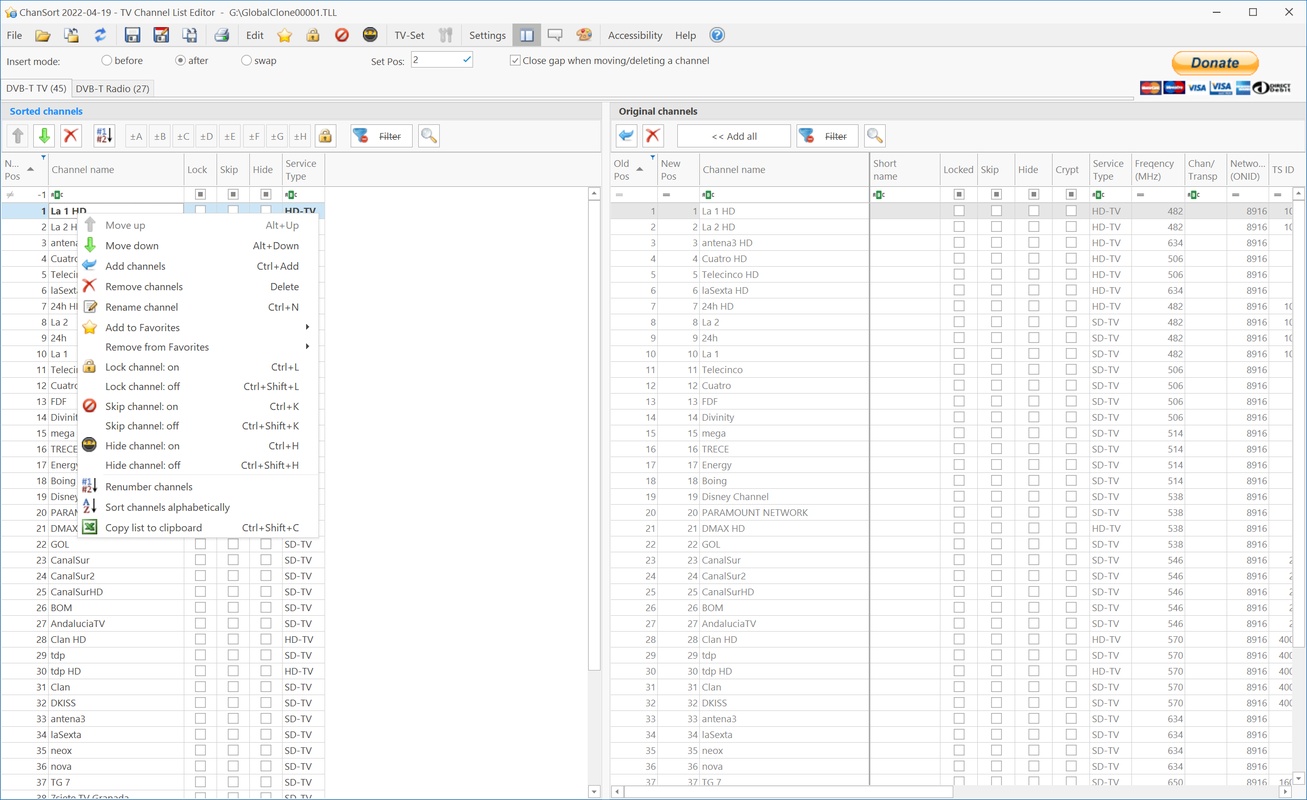Toggle Crypt checkbox for Telecinco HD in Original channels

click(1071, 275)
